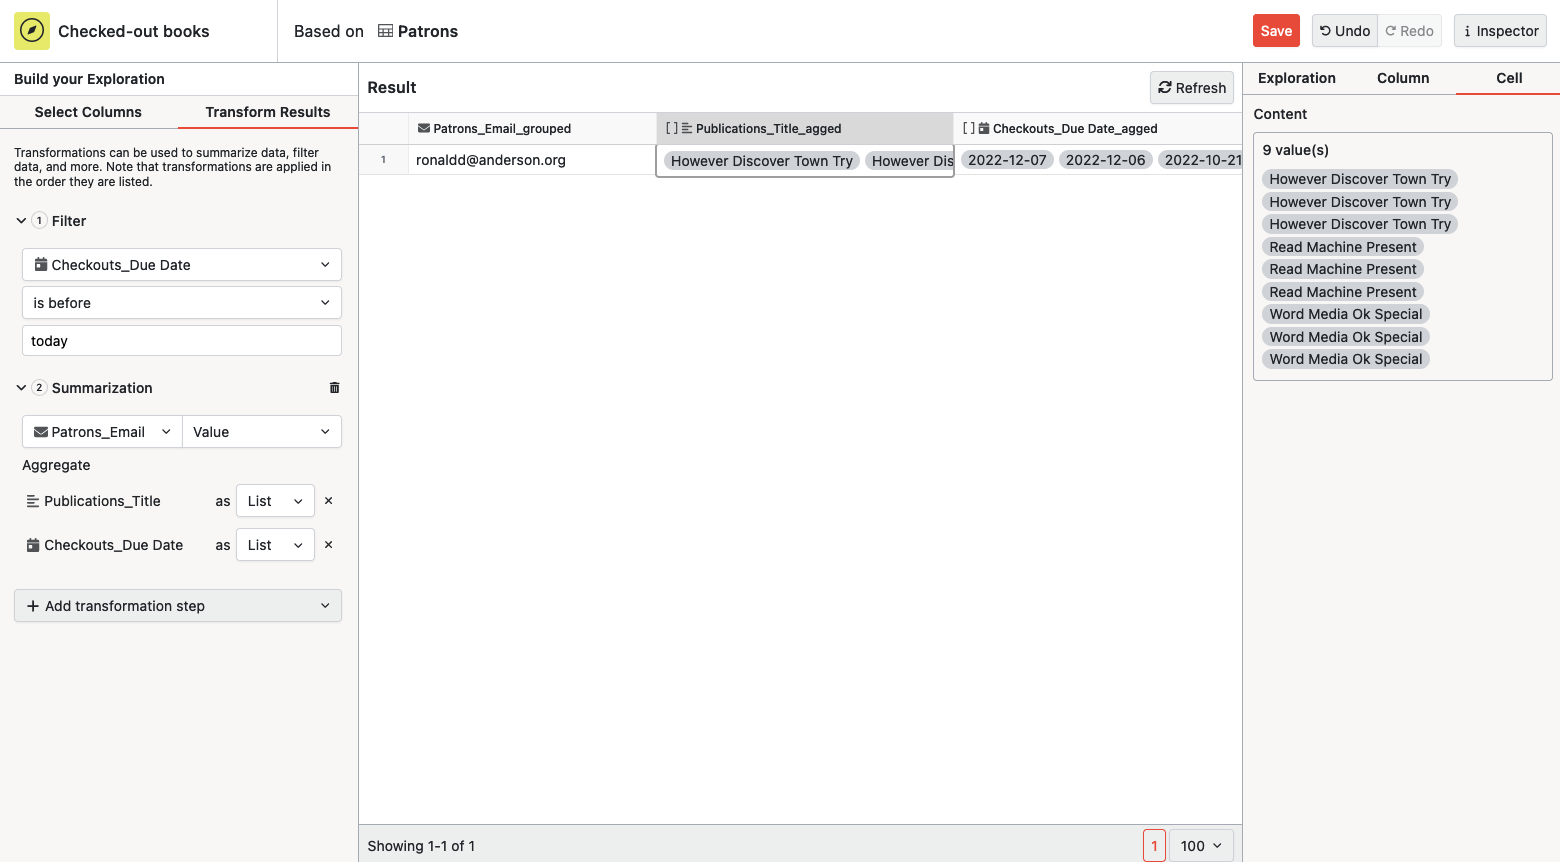Screen dimensions: 1560x862
Task: Select the ronaldd@anderson.org cell
Action: click(532, 160)
